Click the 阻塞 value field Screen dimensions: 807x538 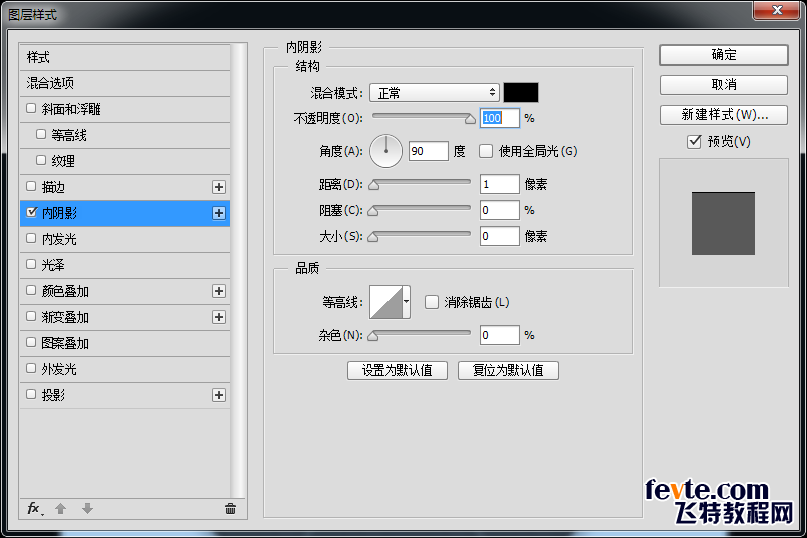click(500, 210)
